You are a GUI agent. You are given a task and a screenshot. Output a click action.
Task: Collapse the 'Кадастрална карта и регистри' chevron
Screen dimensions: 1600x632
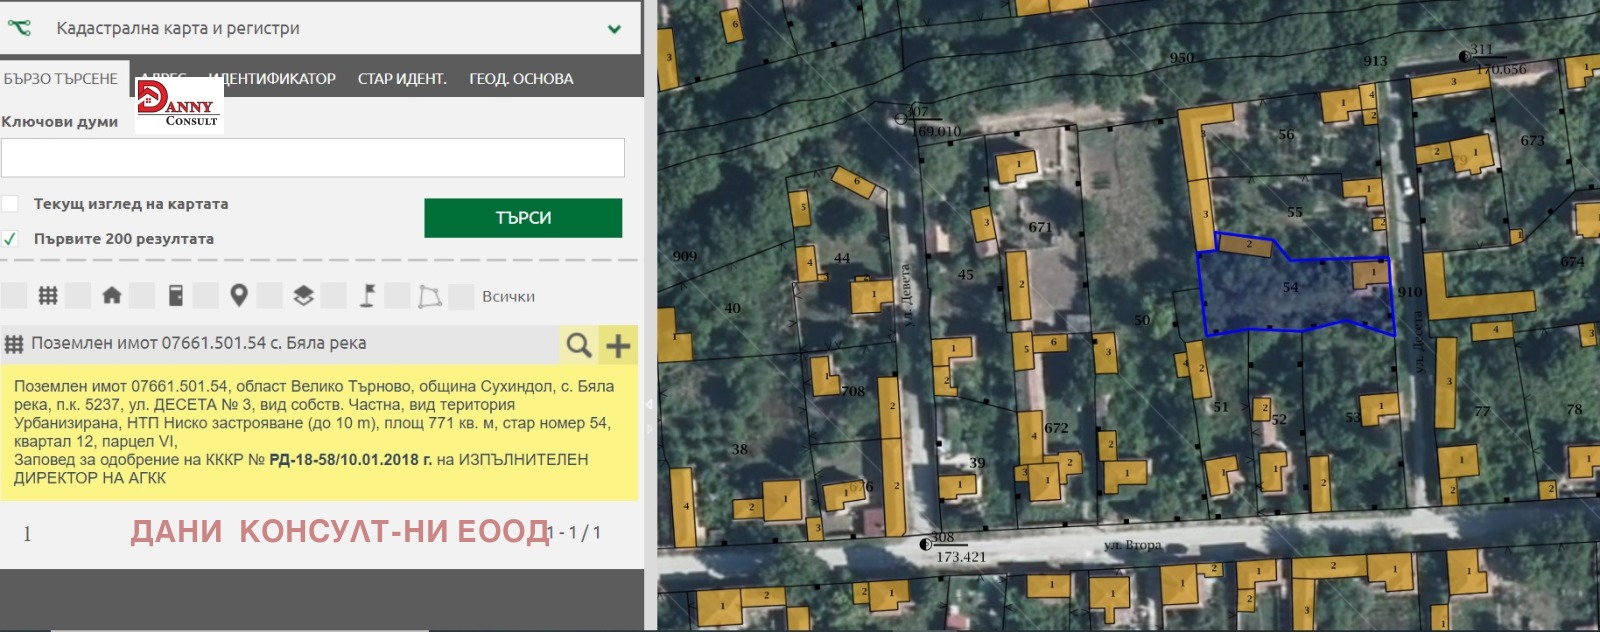(614, 29)
